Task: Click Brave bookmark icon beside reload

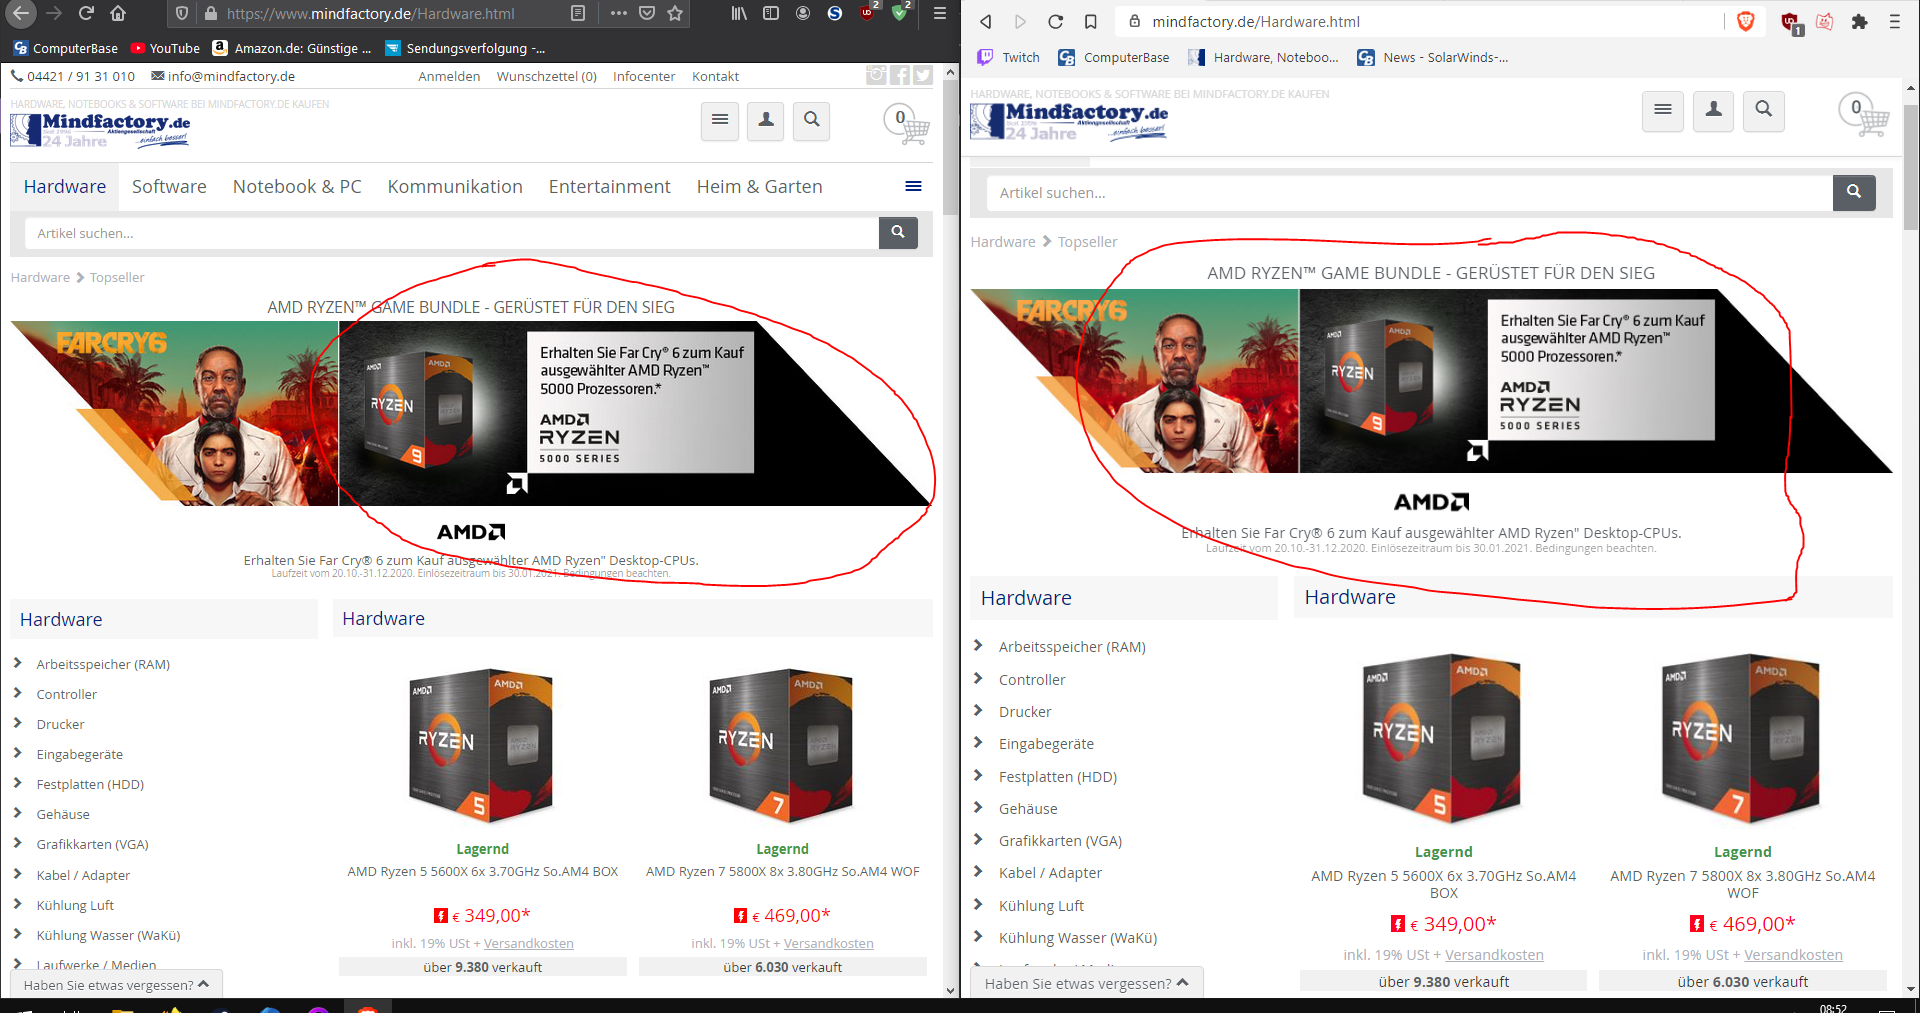Action: [x=1090, y=21]
